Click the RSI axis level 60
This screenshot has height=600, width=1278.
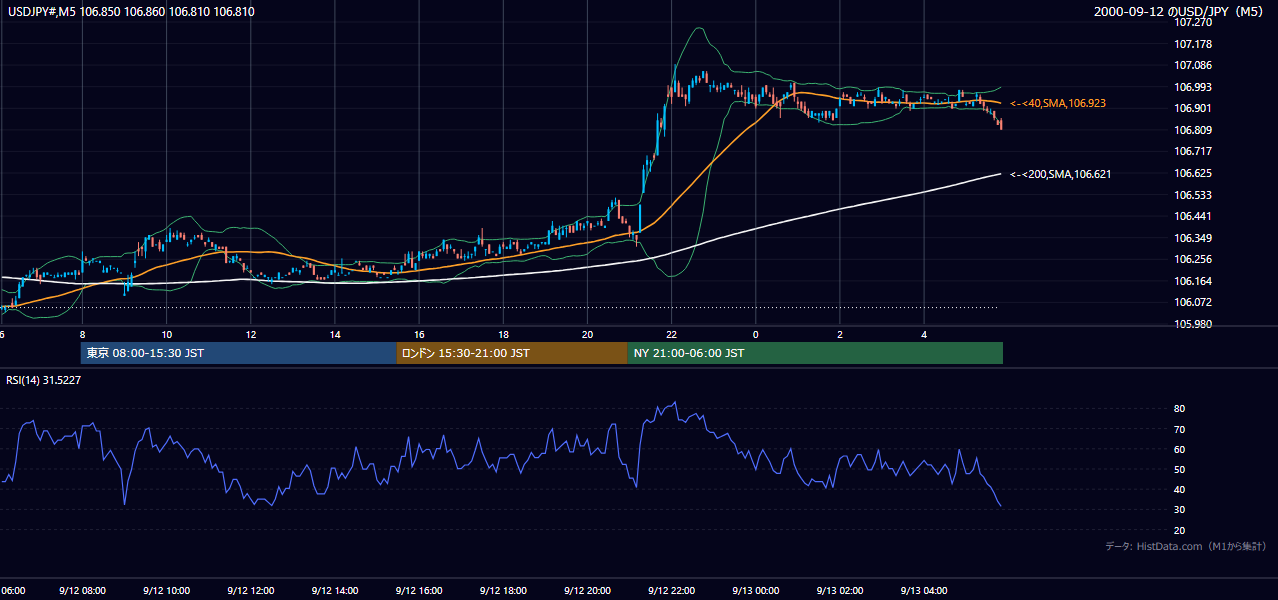[x=1180, y=449]
